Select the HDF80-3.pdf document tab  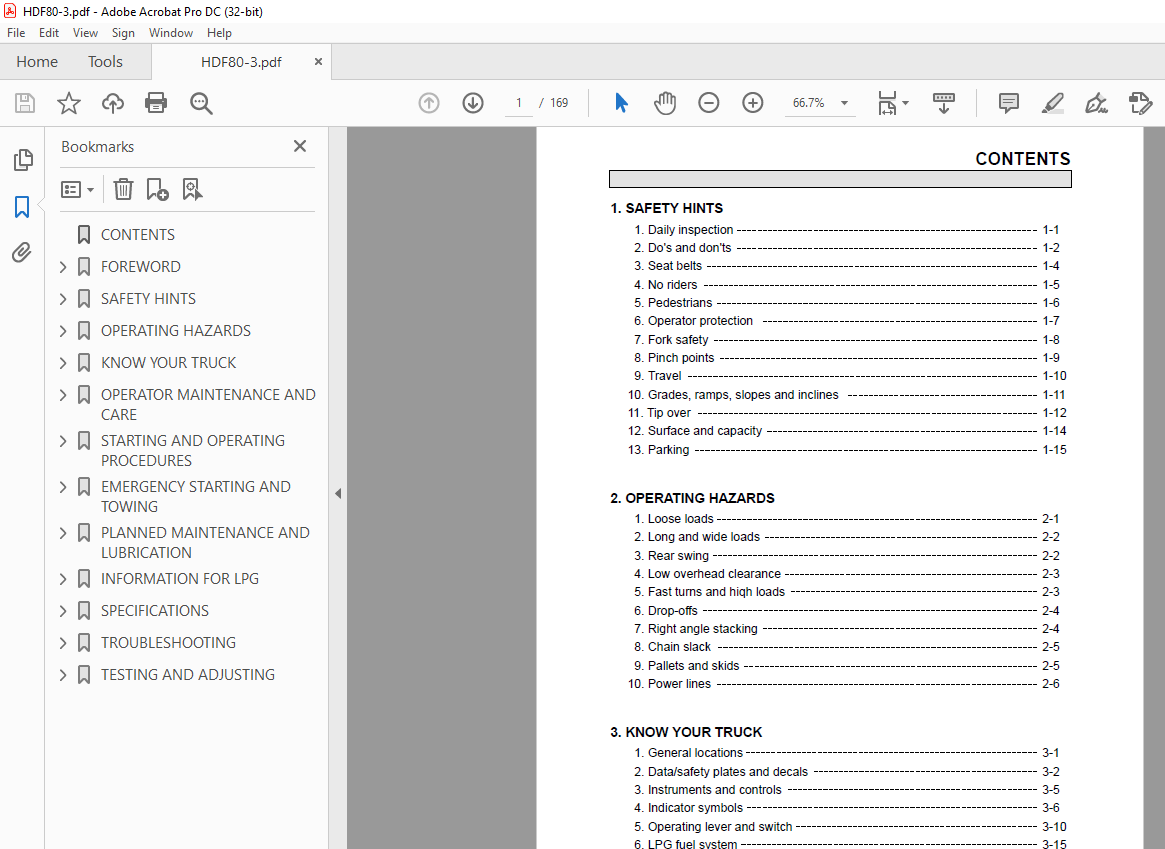point(241,62)
